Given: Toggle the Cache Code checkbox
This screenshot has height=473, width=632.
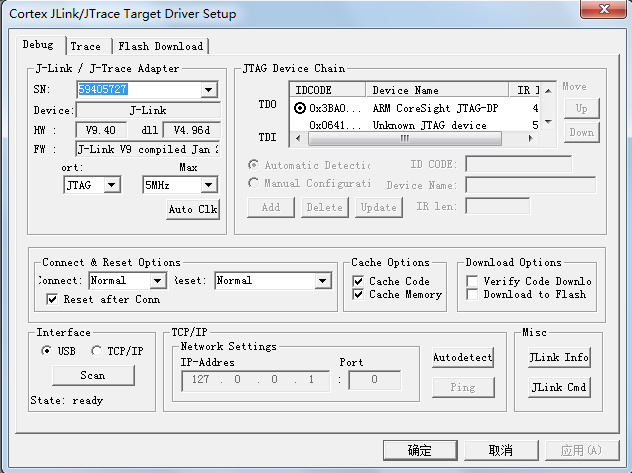Looking at the screenshot, I should click(358, 281).
